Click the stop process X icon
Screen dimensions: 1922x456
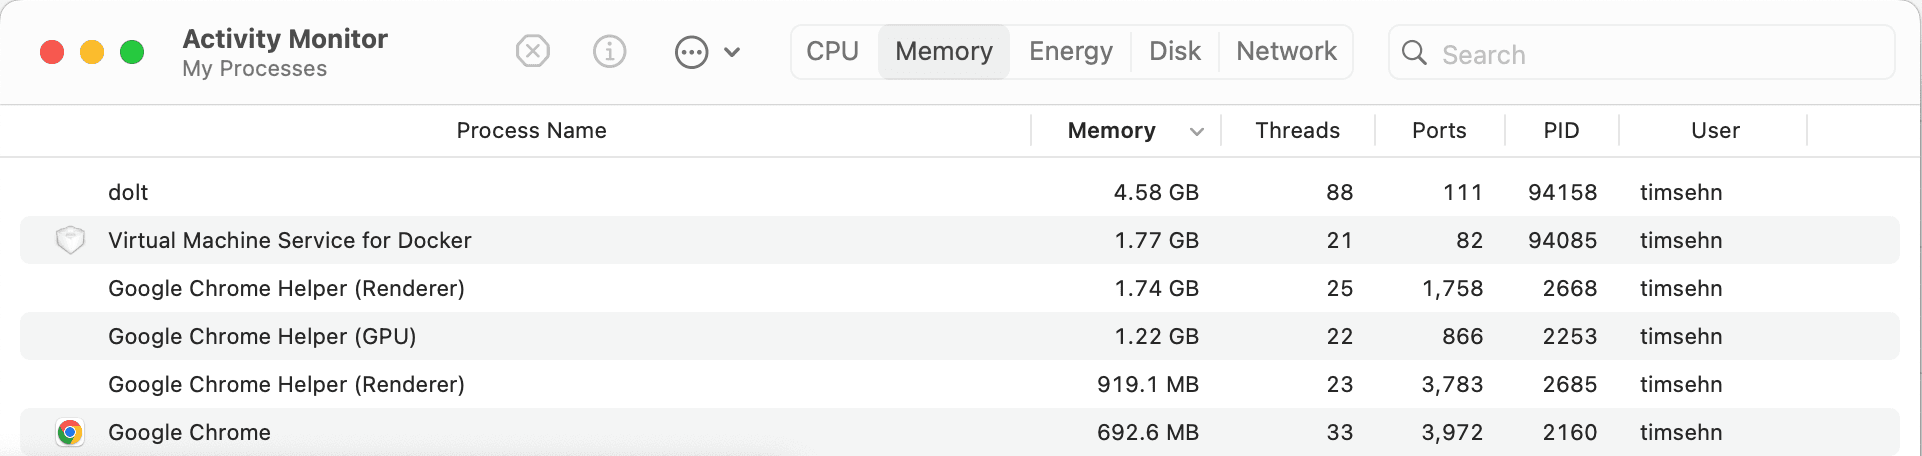[x=533, y=51]
